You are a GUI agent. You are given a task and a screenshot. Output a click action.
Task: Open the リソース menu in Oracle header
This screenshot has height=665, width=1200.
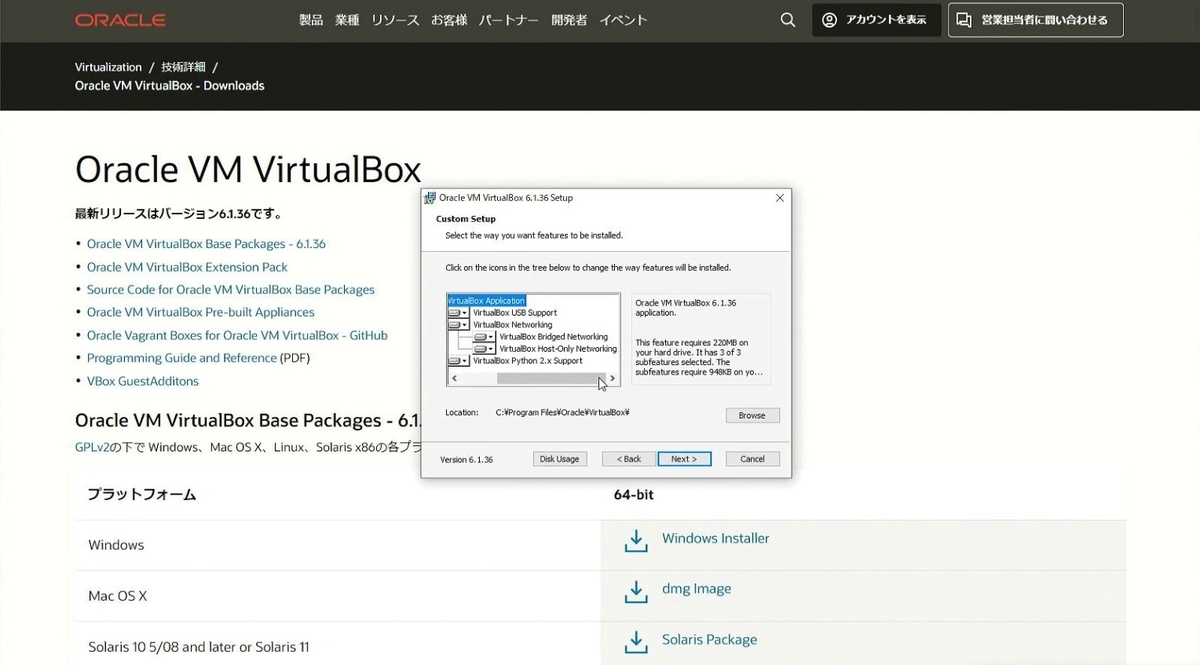[396, 20]
